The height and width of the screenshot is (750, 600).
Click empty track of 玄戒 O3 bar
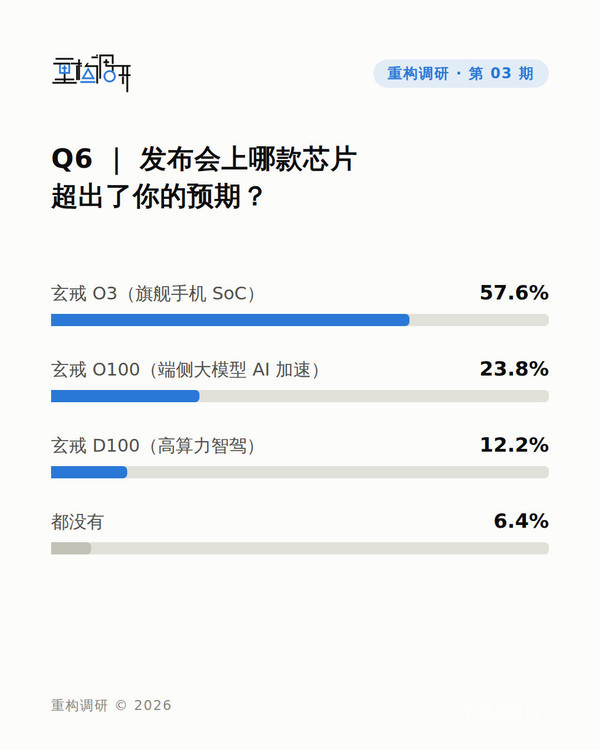pyautogui.click(x=479, y=320)
